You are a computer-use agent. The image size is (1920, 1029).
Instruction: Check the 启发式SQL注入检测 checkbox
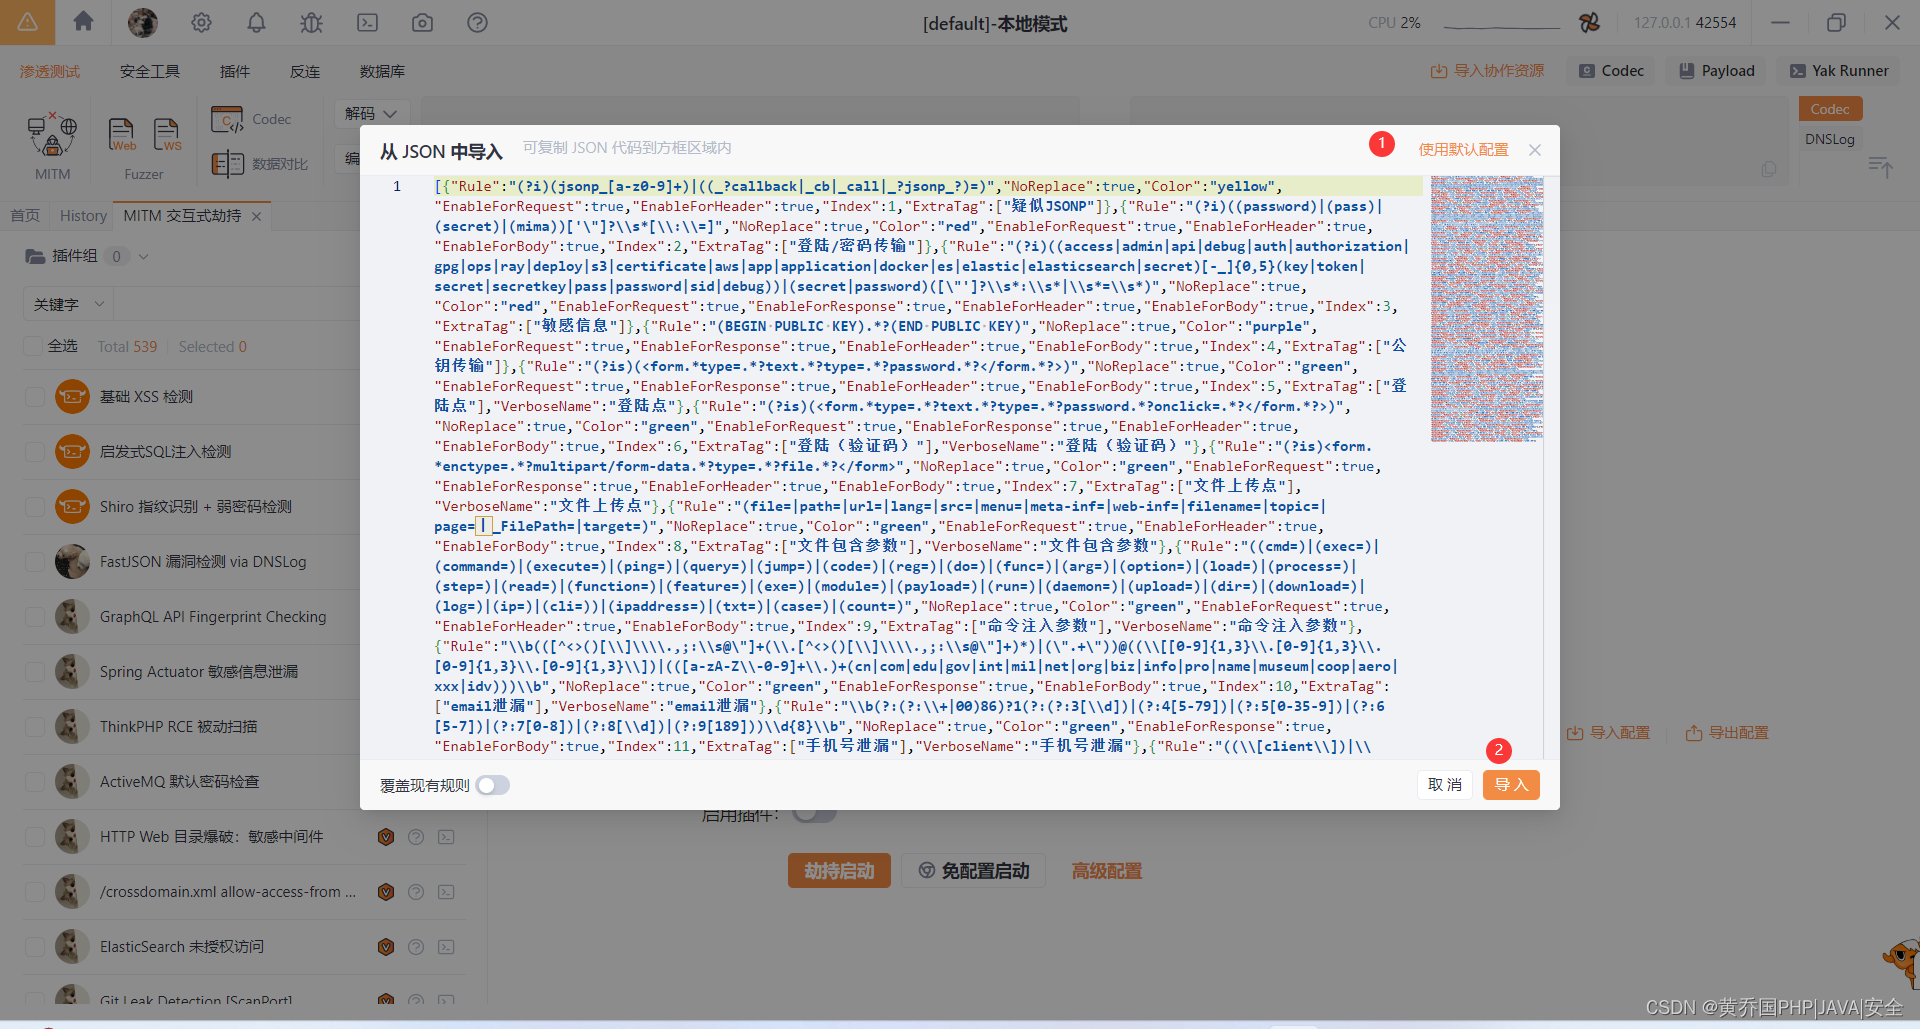34,452
